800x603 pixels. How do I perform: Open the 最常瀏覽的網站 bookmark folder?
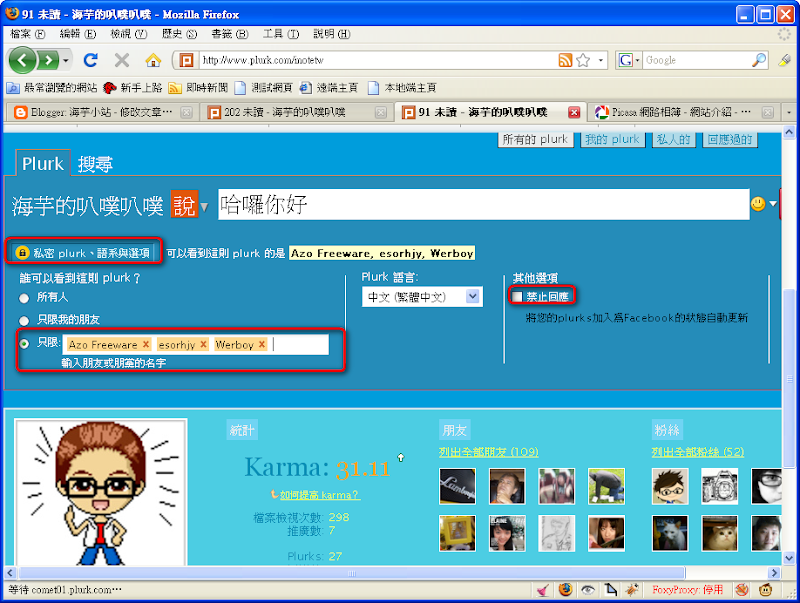point(52,88)
